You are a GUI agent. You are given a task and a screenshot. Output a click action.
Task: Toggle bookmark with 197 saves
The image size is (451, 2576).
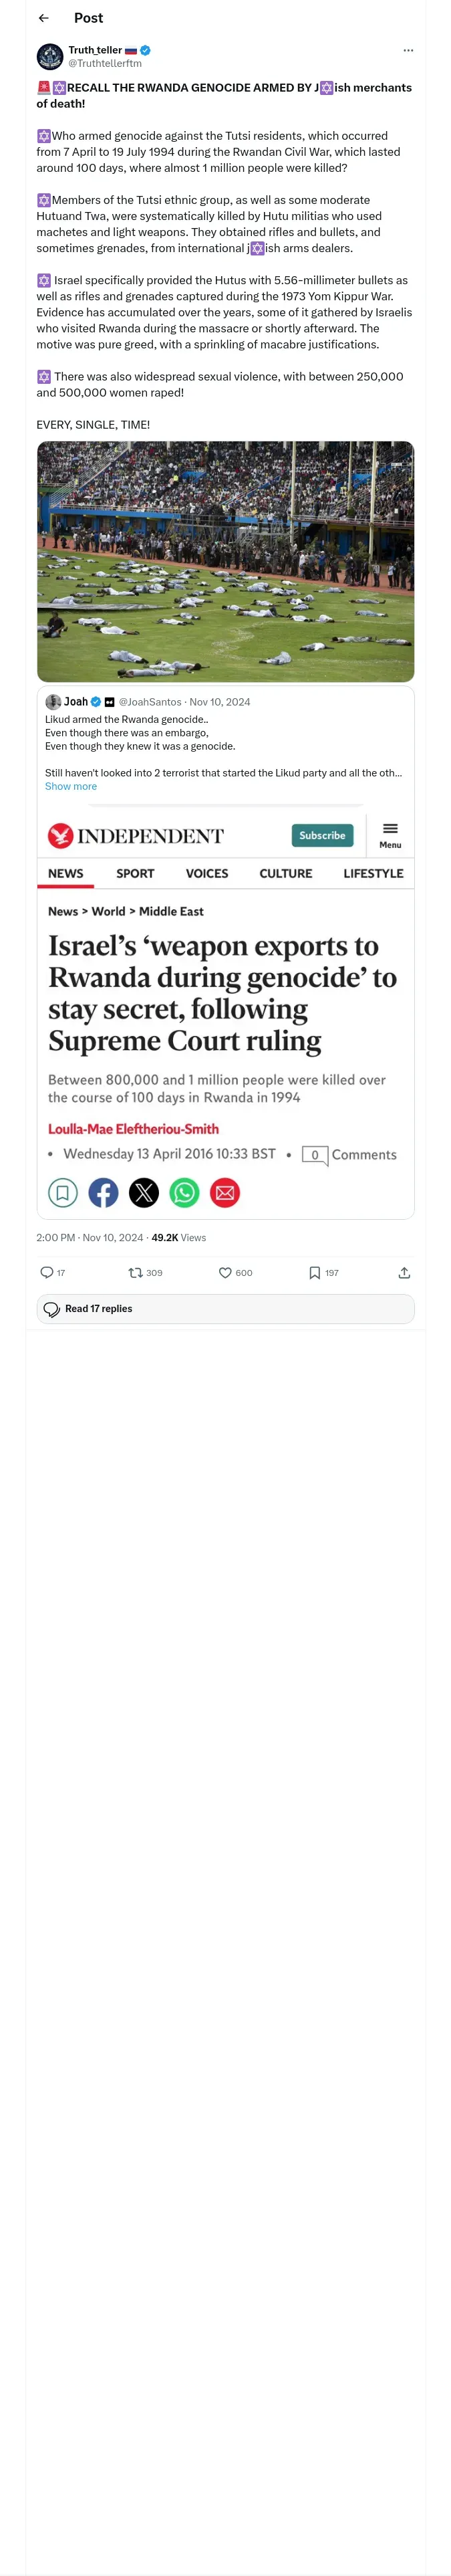(x=314, y=1272)
